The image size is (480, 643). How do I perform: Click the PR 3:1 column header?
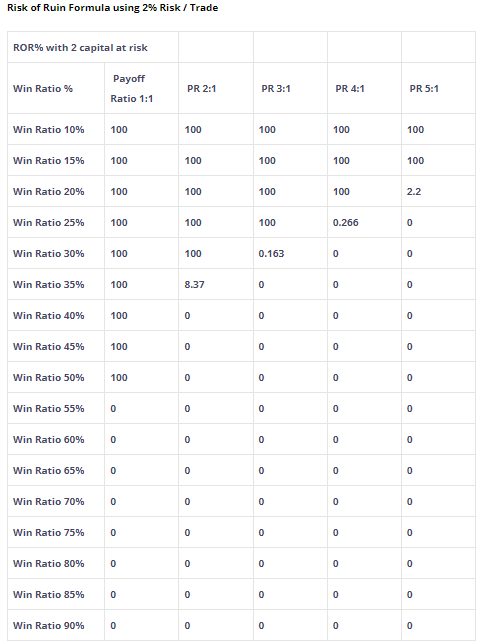coord(290,89)
